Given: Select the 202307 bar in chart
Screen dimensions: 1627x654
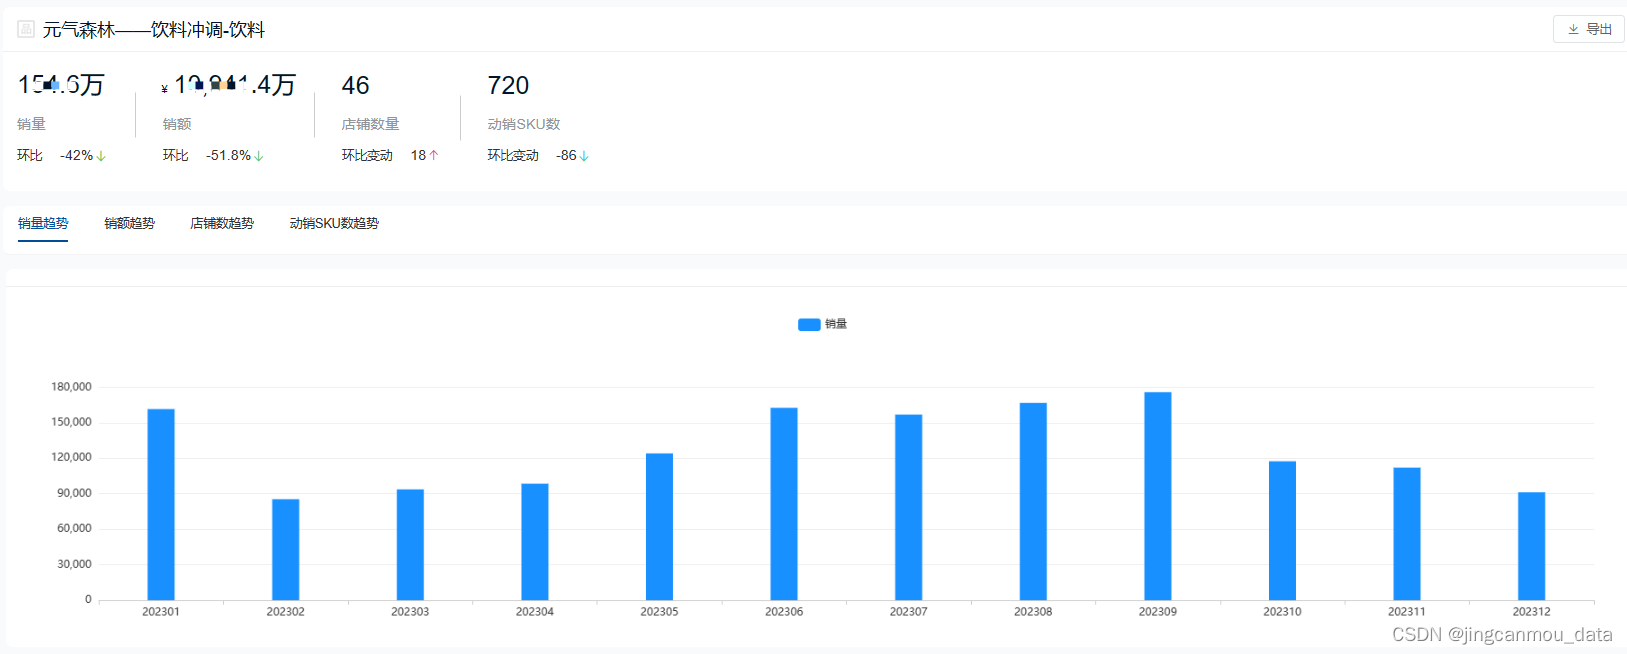Looking at the screenshot, I should tap(909, 507).
